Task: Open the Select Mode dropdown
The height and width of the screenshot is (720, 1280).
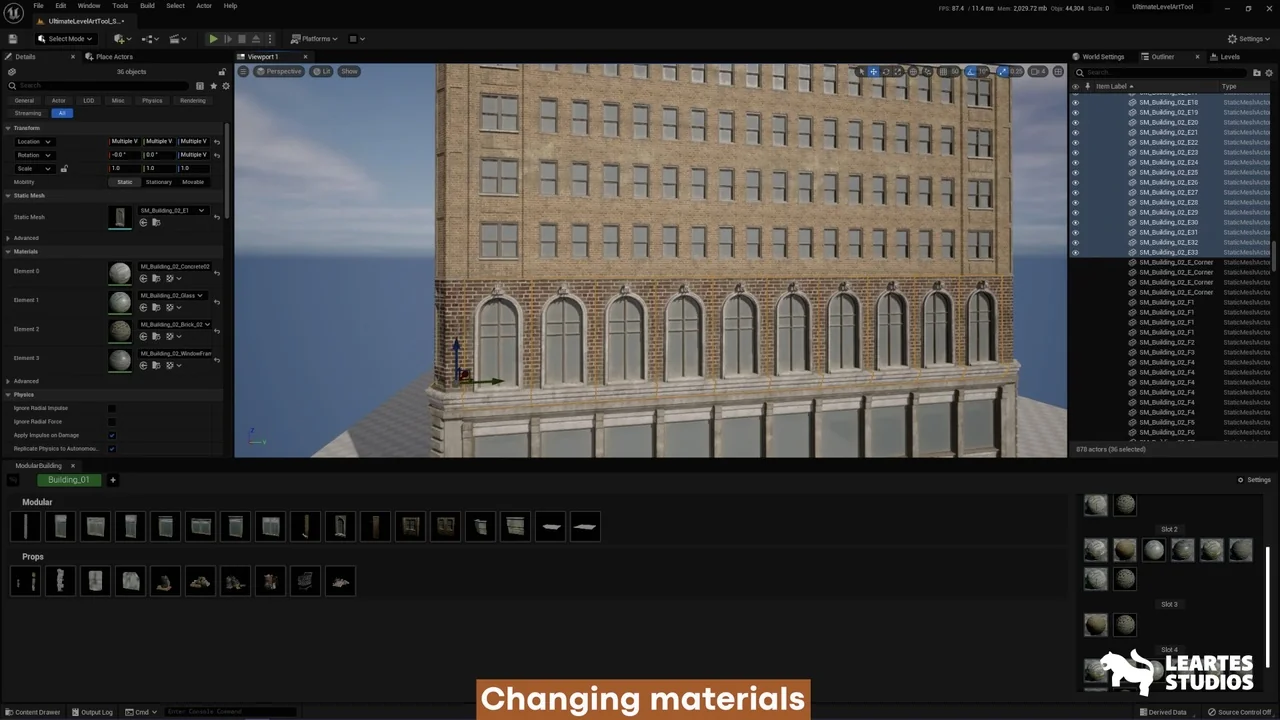Action: click(66, 39)
